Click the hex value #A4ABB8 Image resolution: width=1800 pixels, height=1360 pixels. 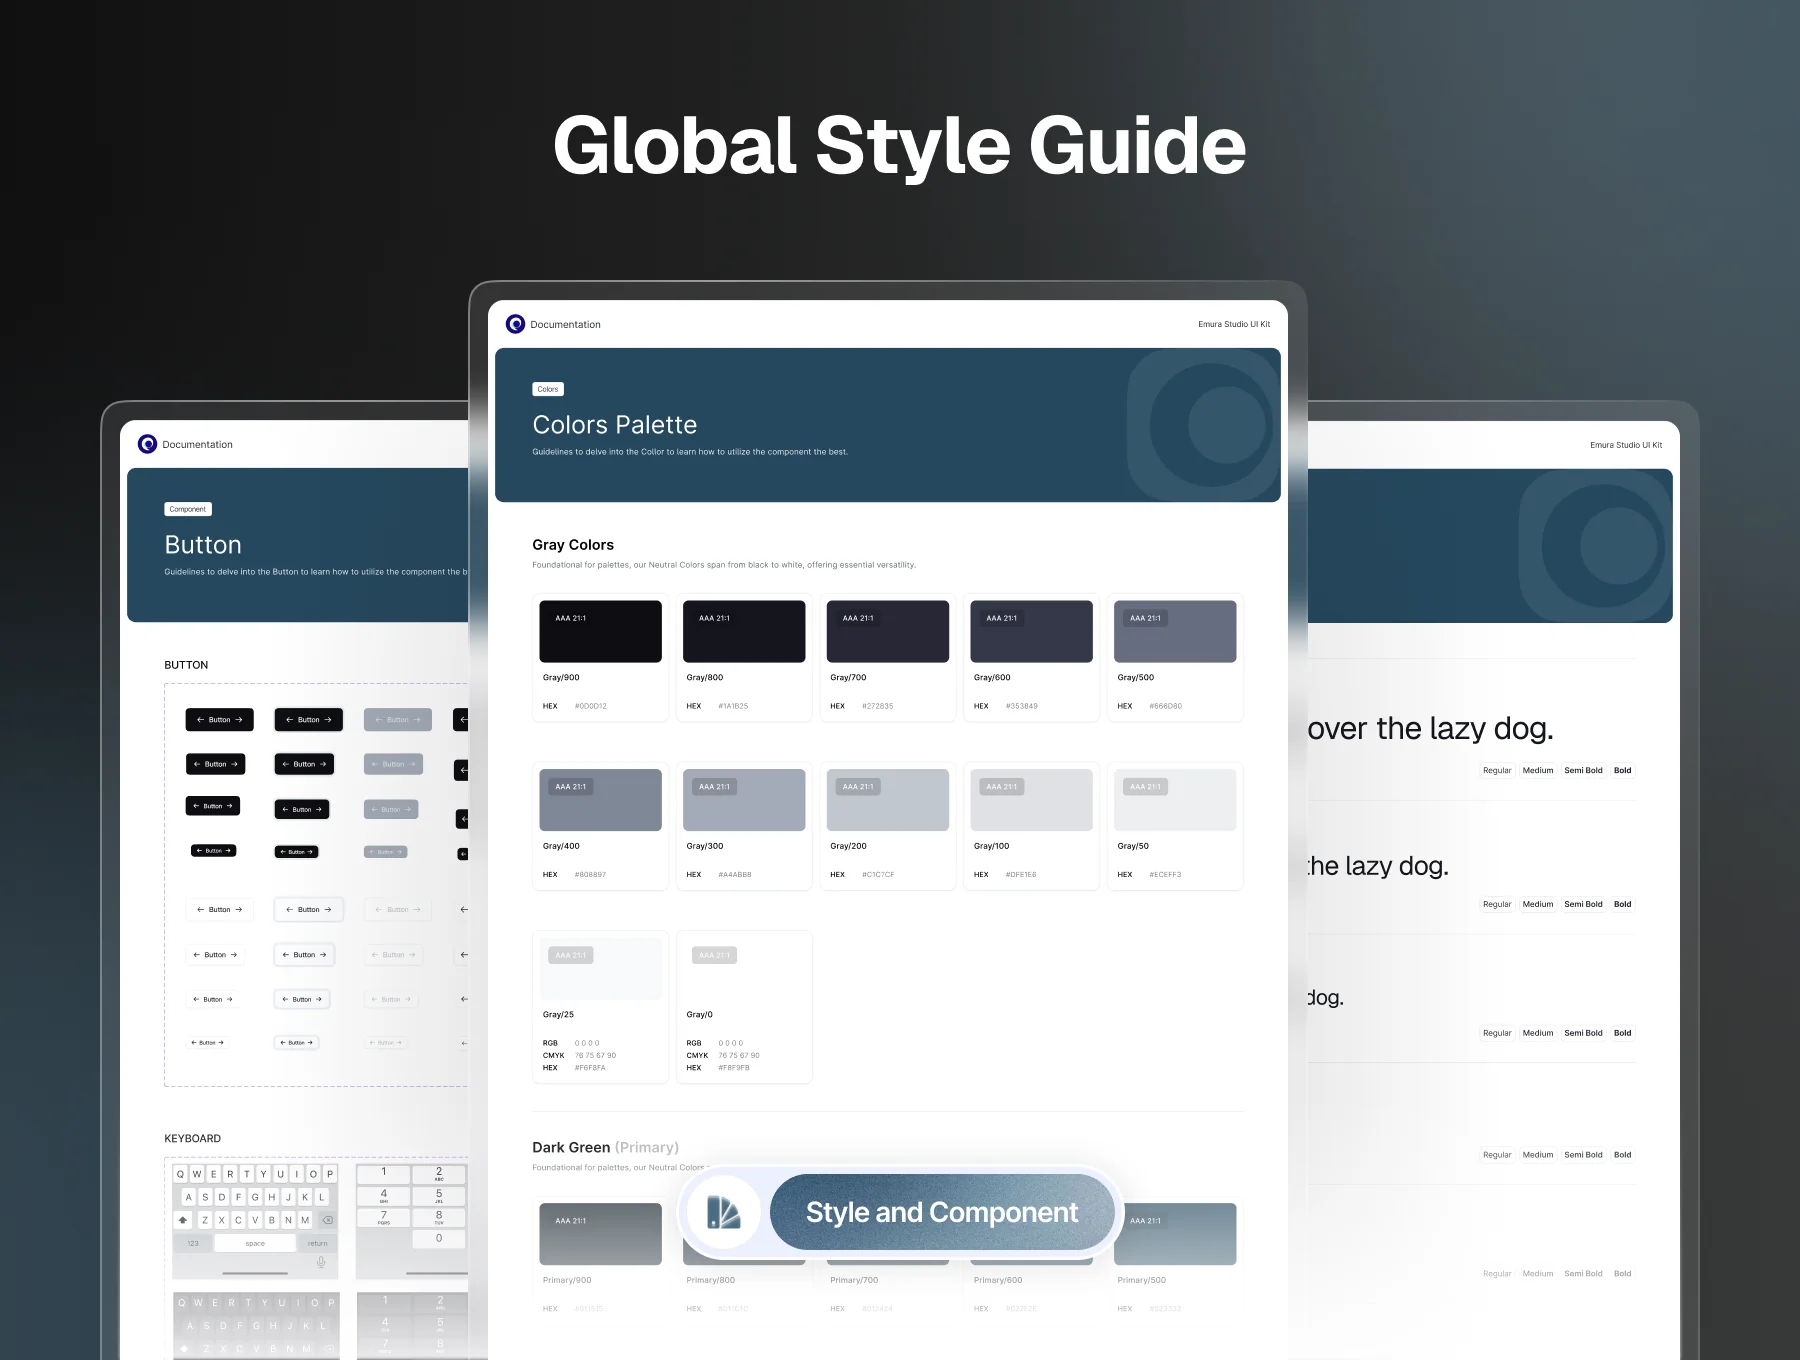[735, 875]
